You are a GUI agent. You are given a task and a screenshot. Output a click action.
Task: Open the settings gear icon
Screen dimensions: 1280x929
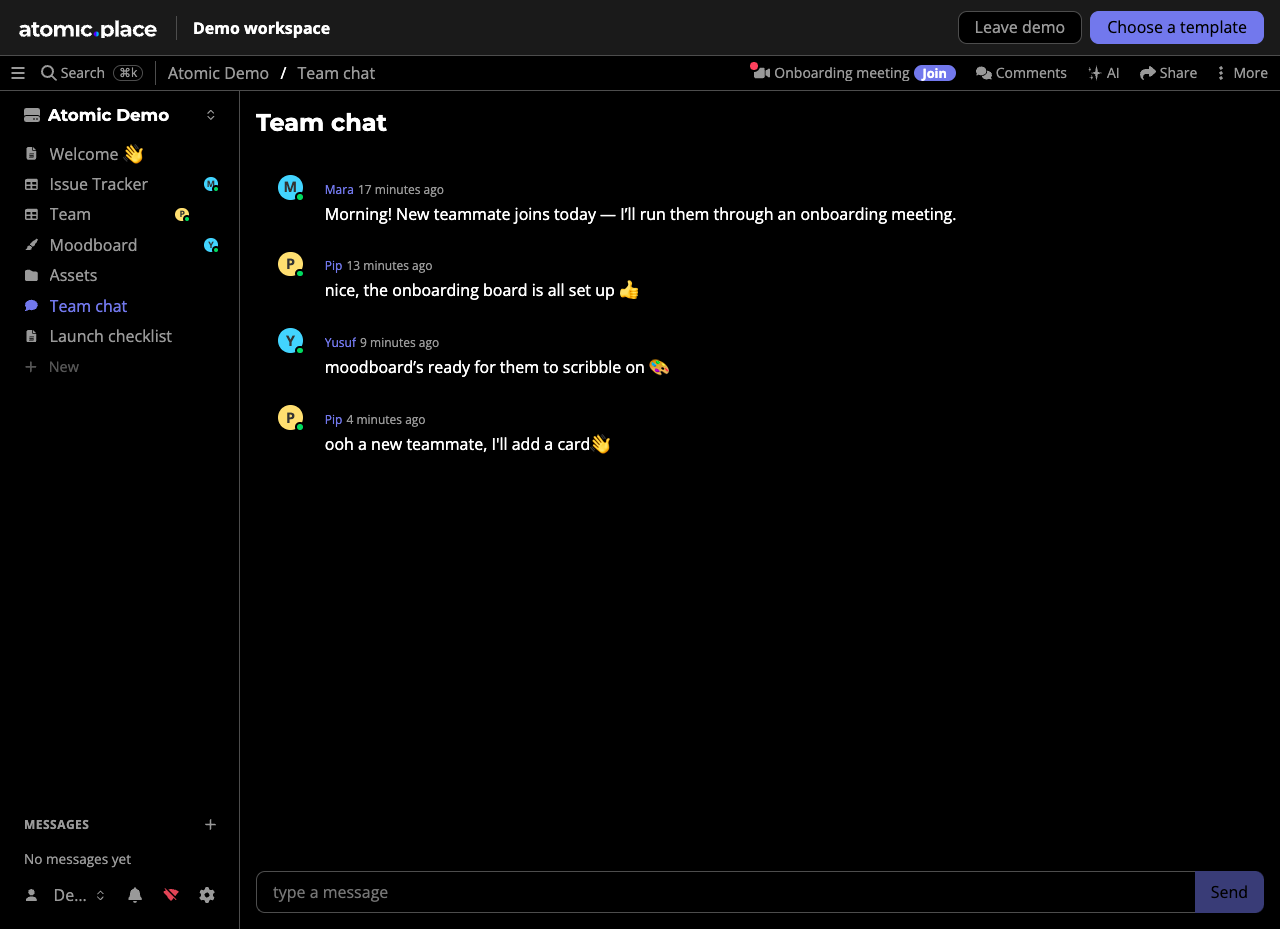[207, 895]
